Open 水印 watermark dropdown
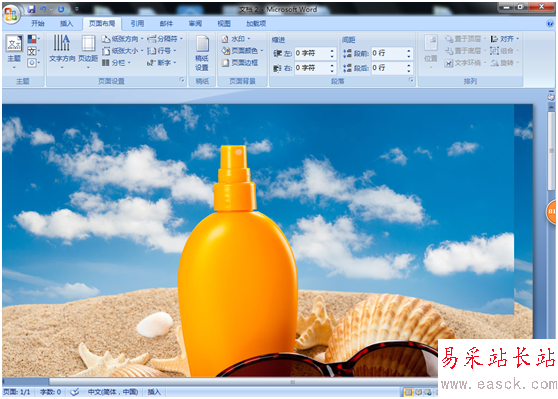Viewport: 558px width, 399px height. [x=236, y=39]
